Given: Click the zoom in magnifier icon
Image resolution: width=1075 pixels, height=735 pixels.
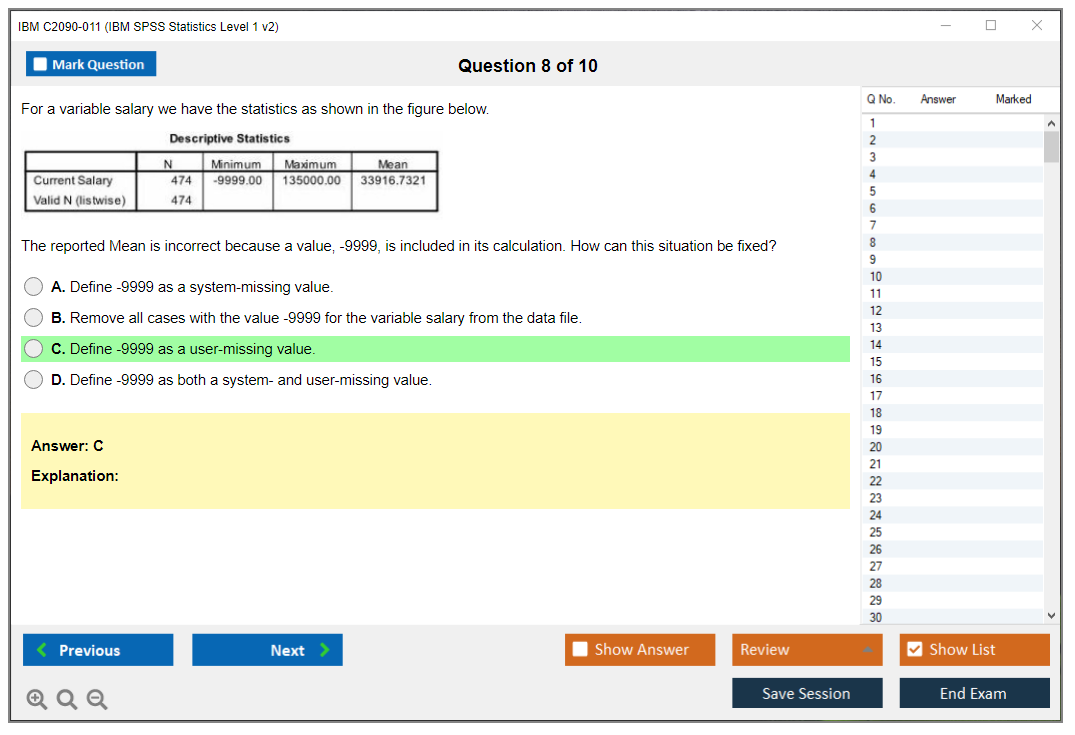Looking at the screenshot, I should click(x=36, y=700).
